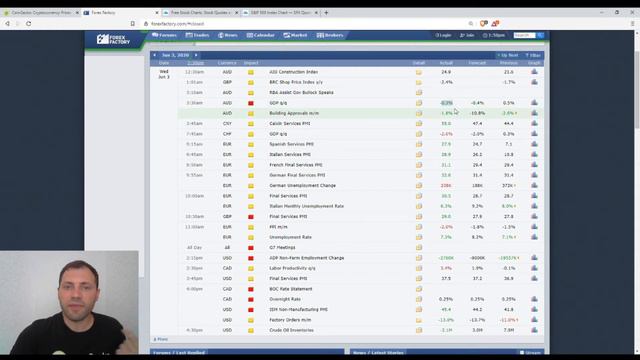
Task: Click the Forex Factory logo
Action: point(113,39)
